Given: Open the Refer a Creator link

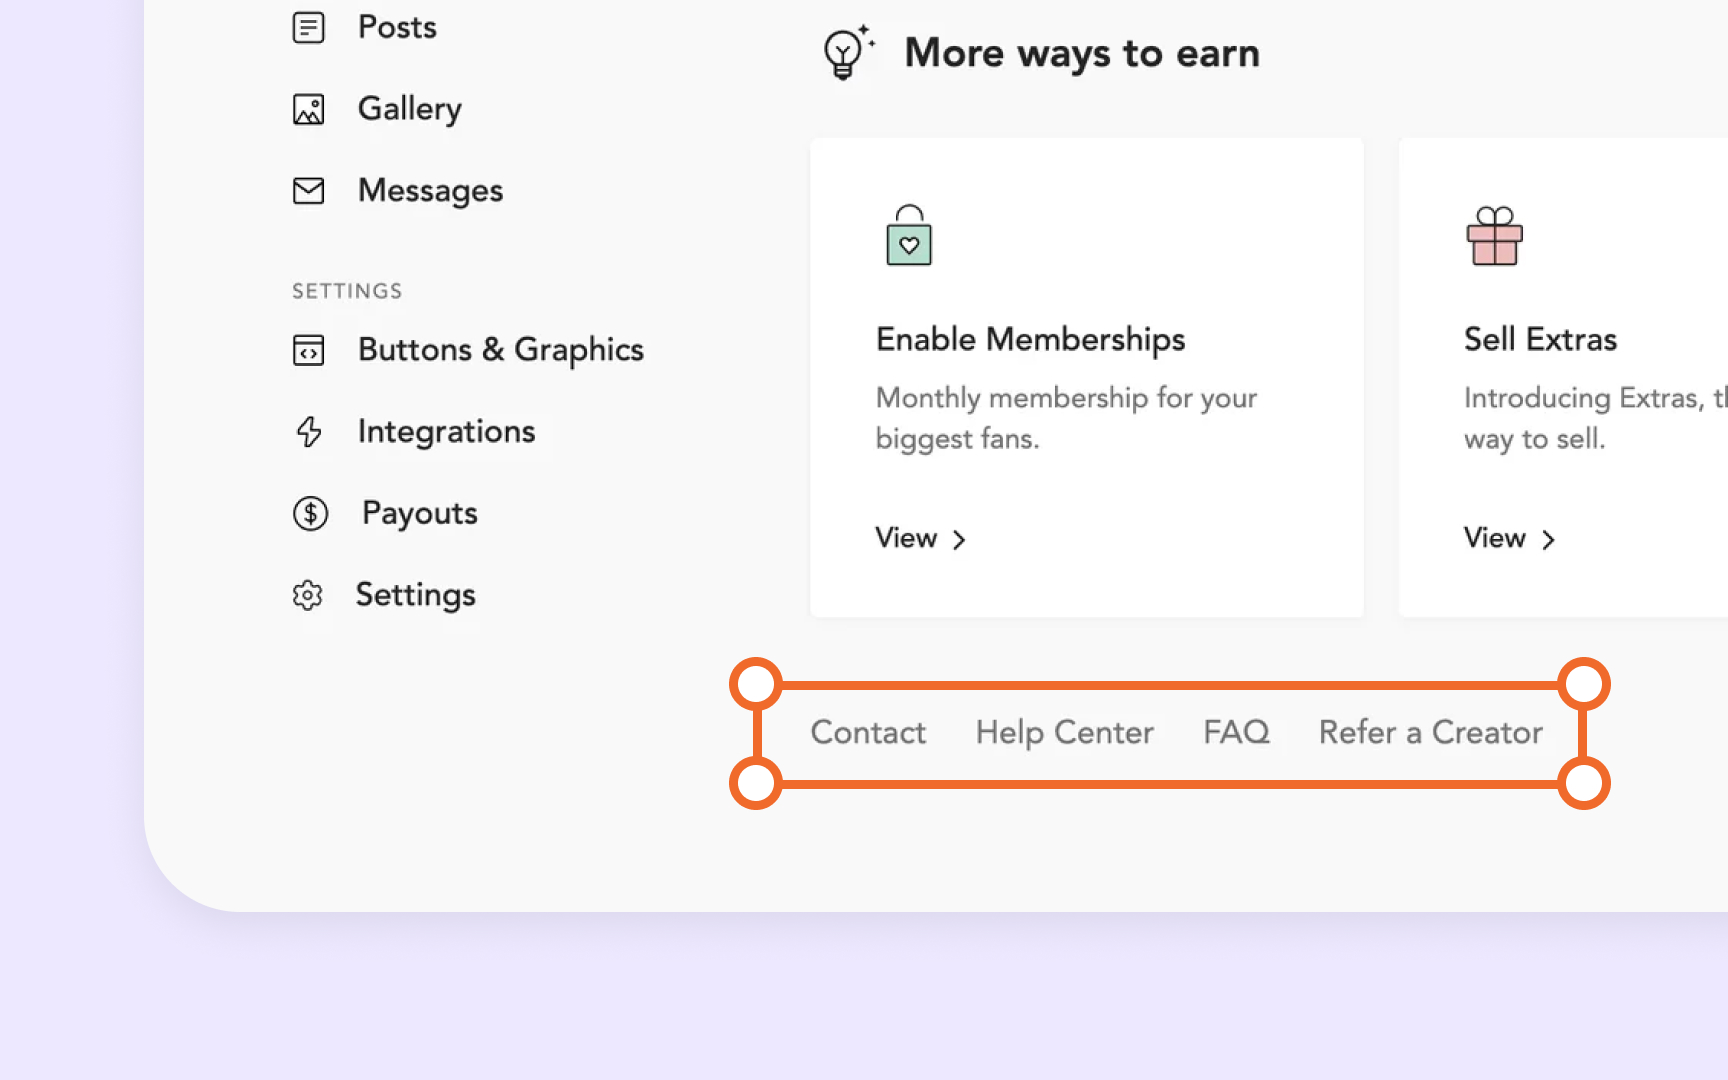Looking at the screenshot, I should tap(1430, 732).
